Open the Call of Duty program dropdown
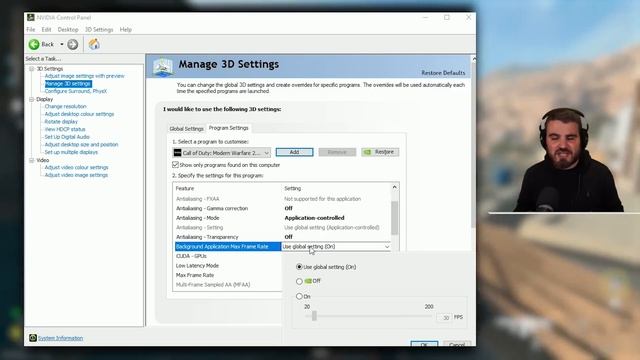 point(222,153)
